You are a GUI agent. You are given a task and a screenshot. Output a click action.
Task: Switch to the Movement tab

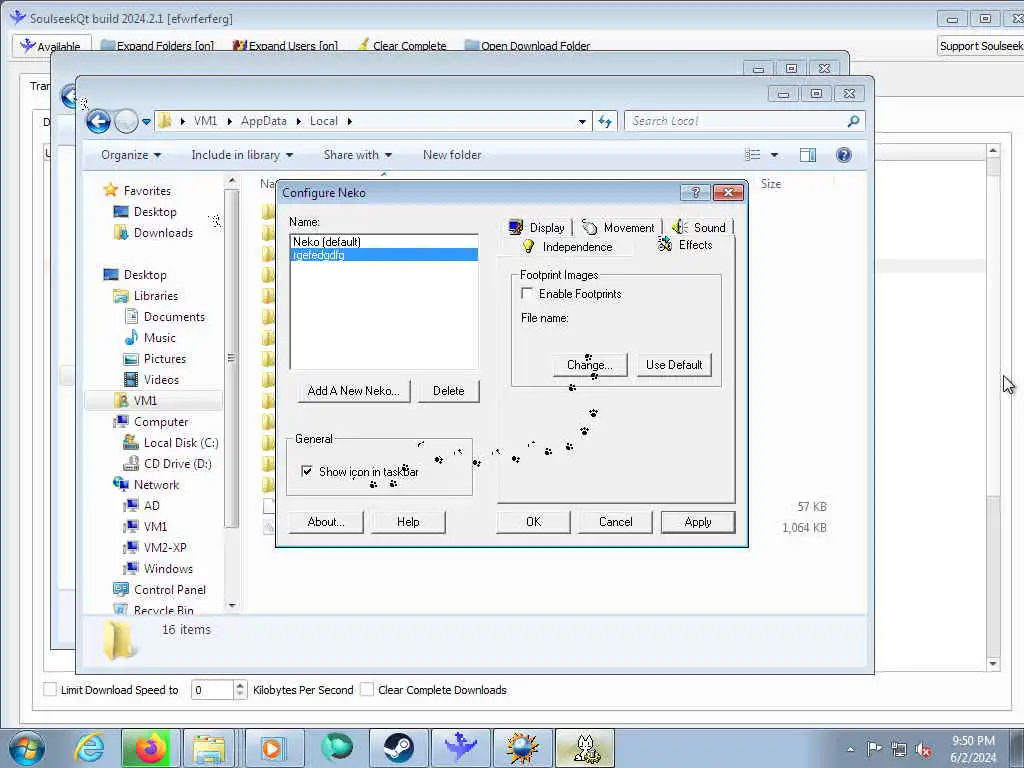click(618, 227)
